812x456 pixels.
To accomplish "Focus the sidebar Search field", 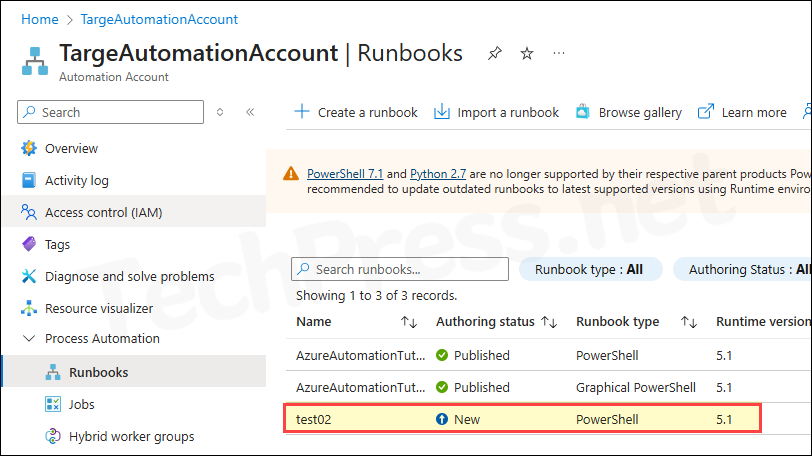I will point(110,112).
